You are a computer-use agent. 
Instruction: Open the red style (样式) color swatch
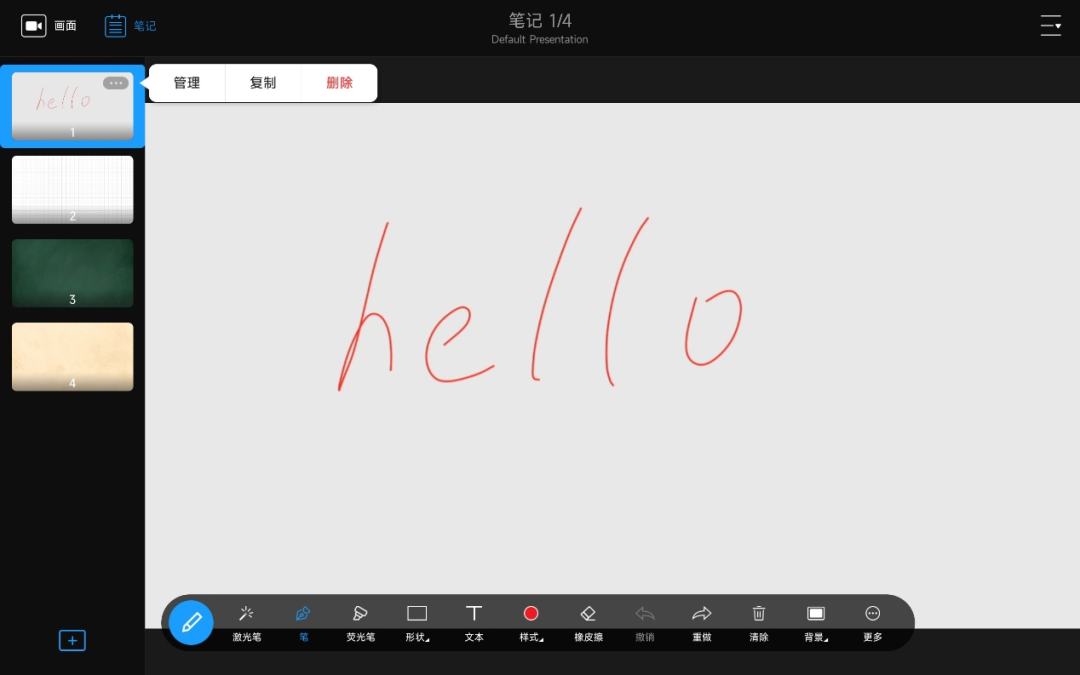531,614
